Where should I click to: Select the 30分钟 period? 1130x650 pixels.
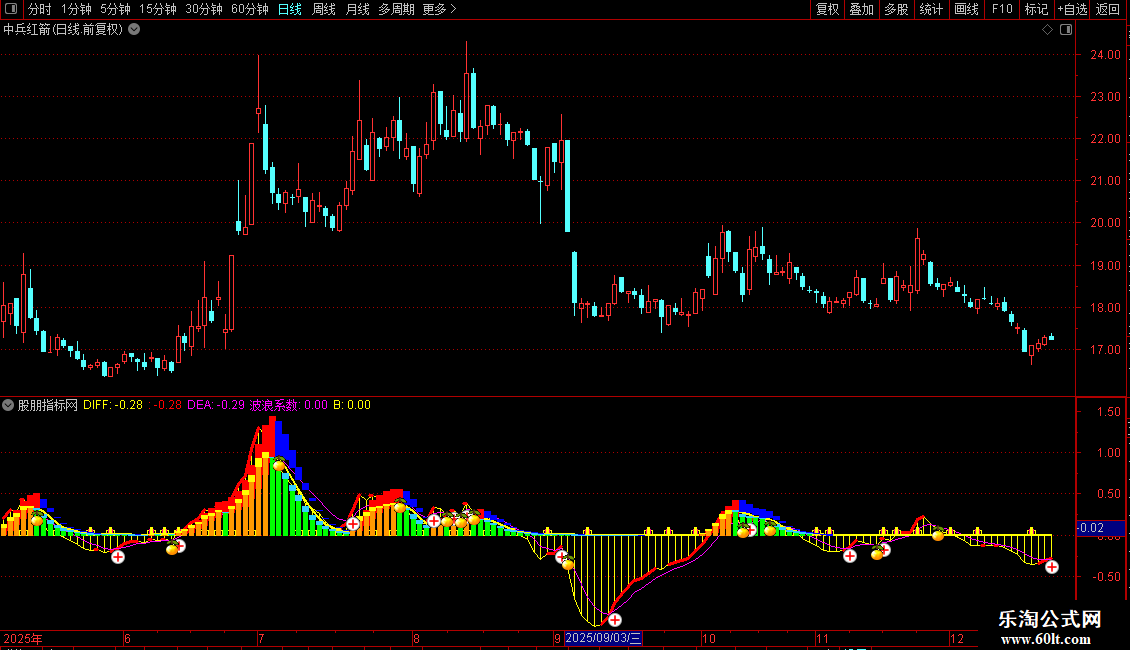204,9
